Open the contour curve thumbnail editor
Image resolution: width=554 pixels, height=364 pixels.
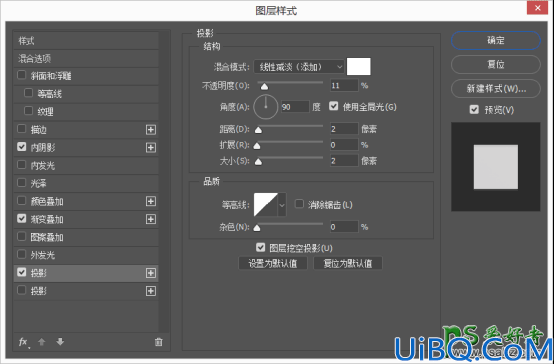click(266, 205)
